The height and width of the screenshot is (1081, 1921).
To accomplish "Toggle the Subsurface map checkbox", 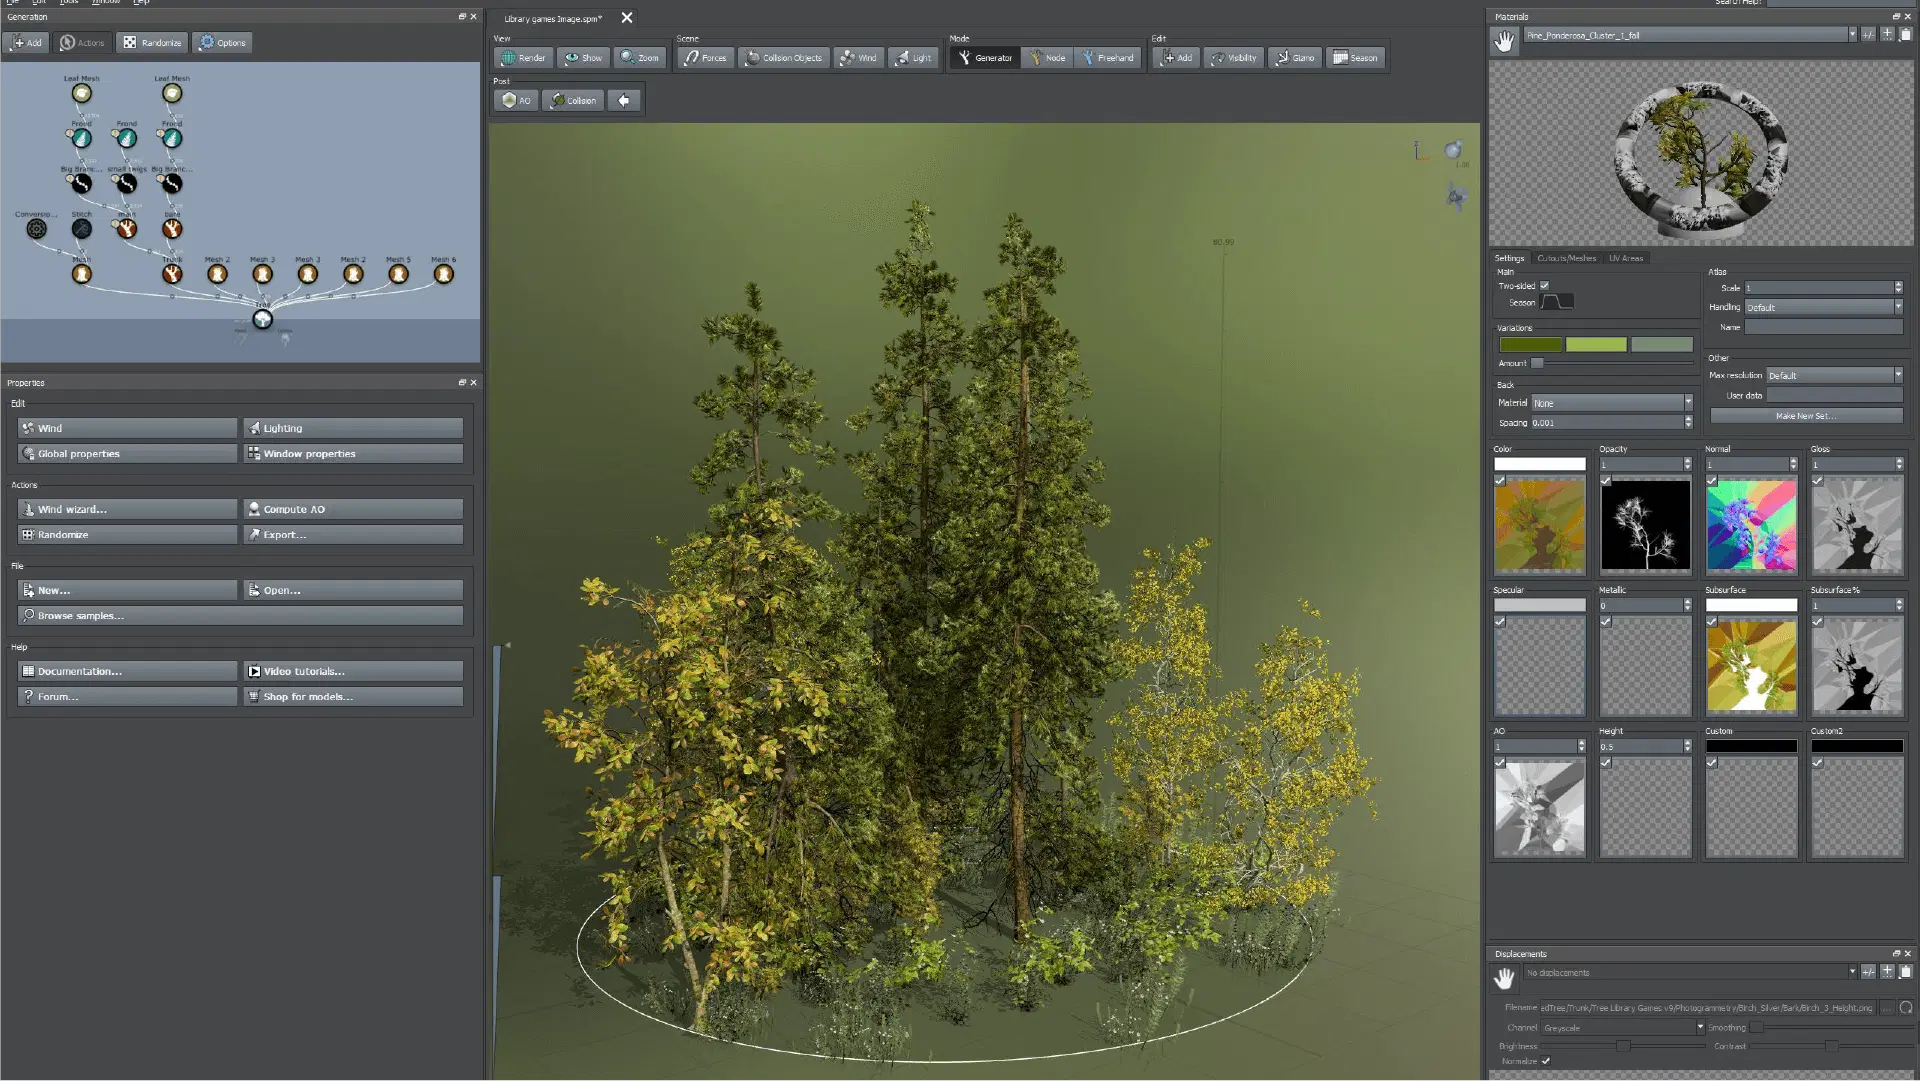I will pos(1712,622).
